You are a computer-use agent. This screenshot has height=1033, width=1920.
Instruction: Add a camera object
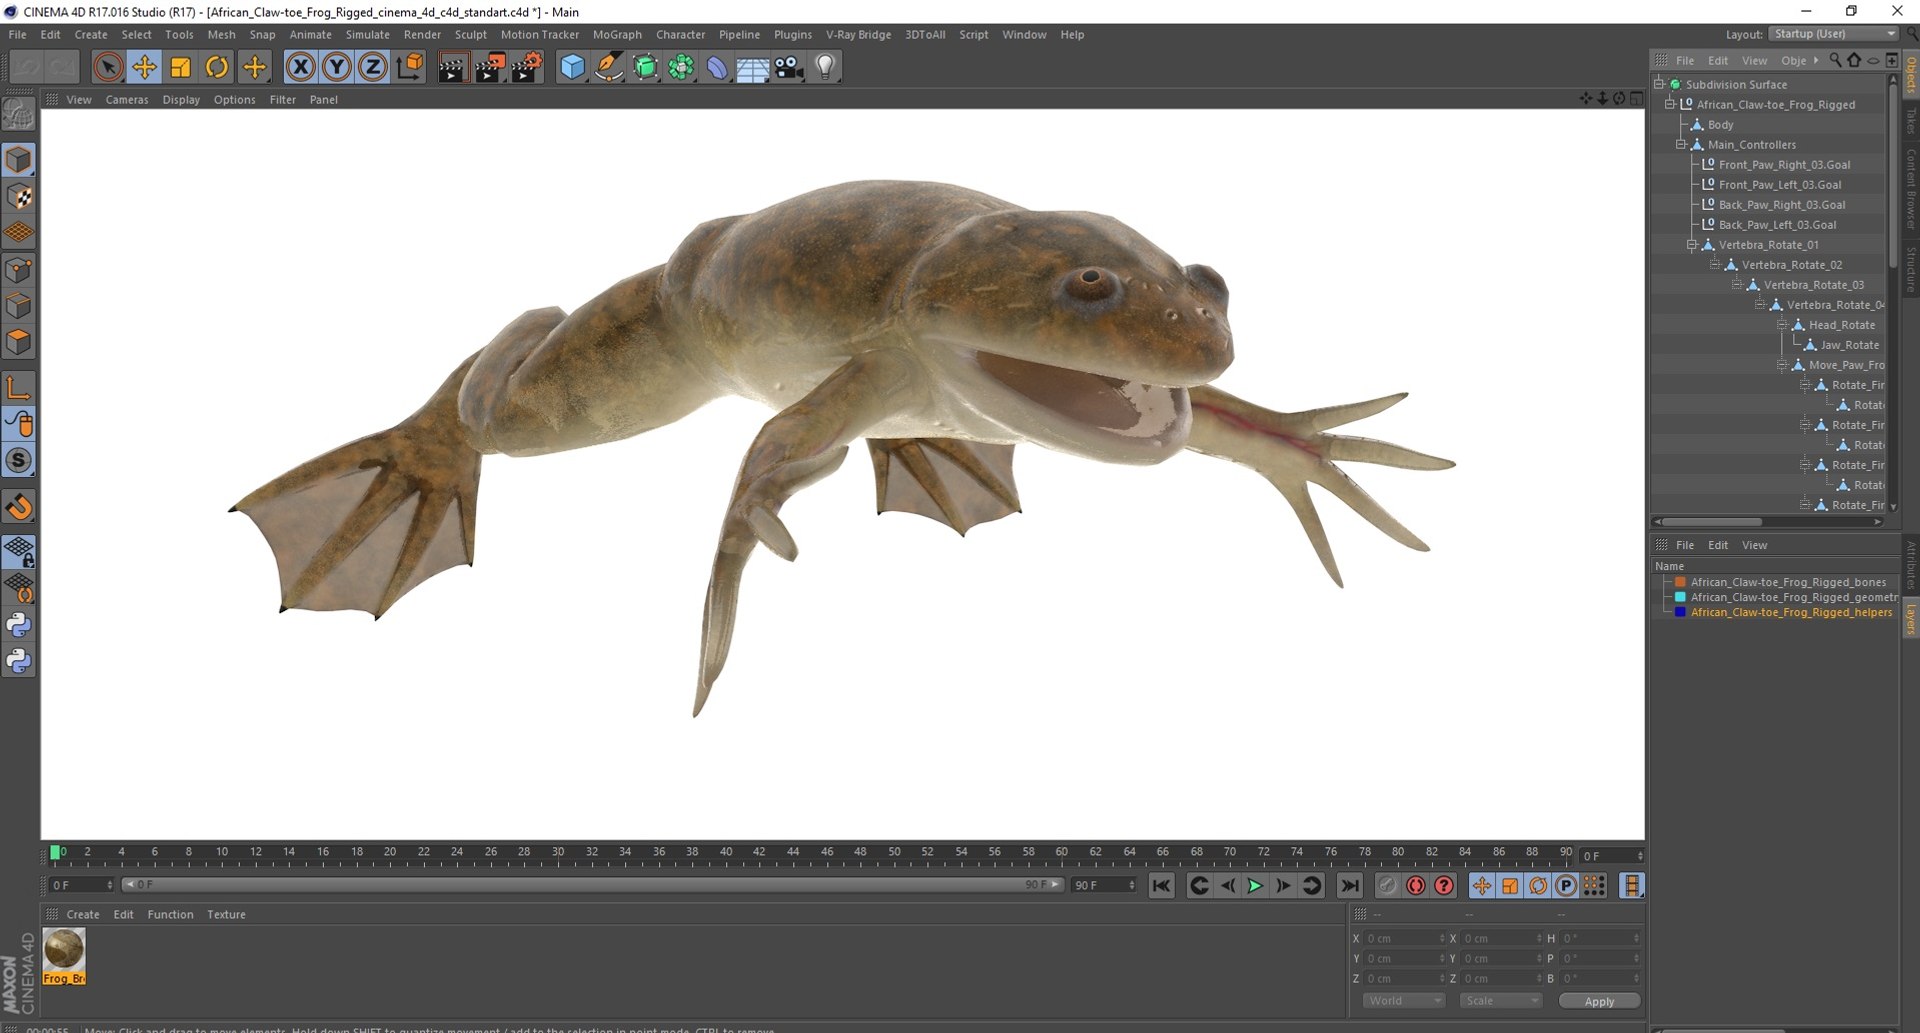[x=789, y=67]
